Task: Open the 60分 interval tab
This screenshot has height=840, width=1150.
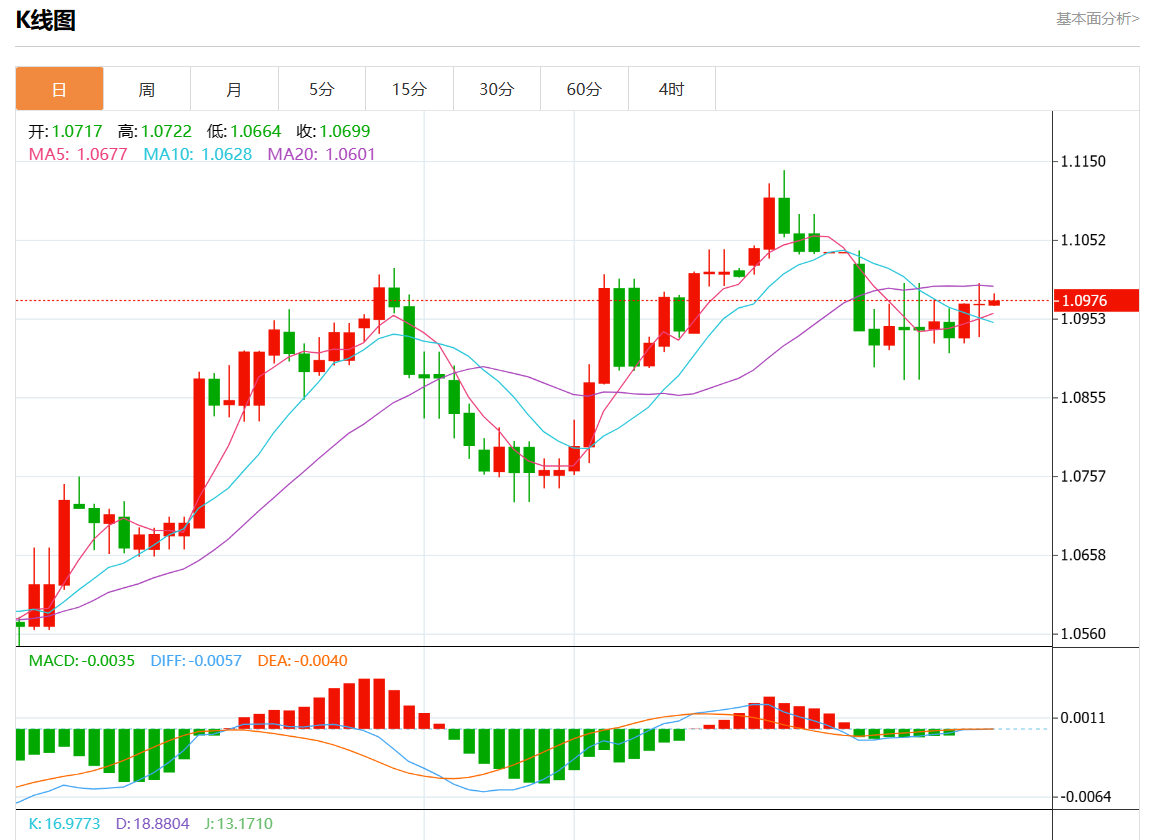Action: [584, 89]
